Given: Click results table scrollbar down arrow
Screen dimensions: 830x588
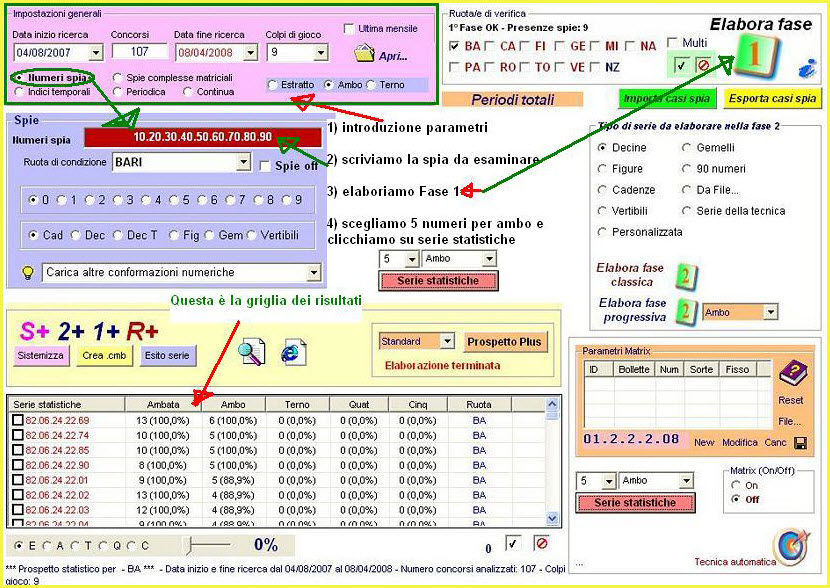Looking at the screenshot, I should [552, 518].
